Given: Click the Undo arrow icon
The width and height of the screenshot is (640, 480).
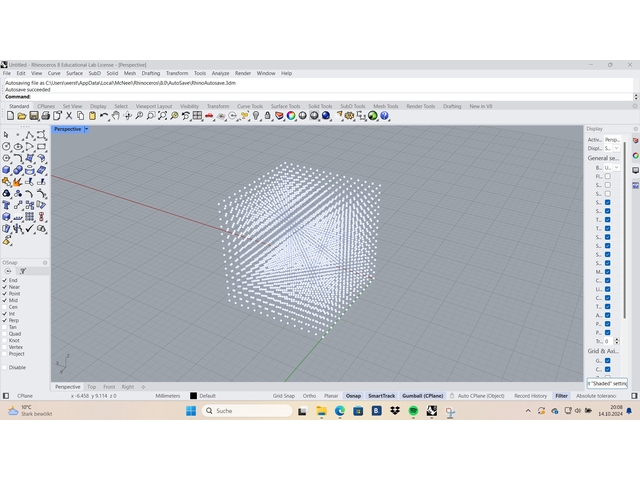Looking at the screenshot, I should coord(104,116).
